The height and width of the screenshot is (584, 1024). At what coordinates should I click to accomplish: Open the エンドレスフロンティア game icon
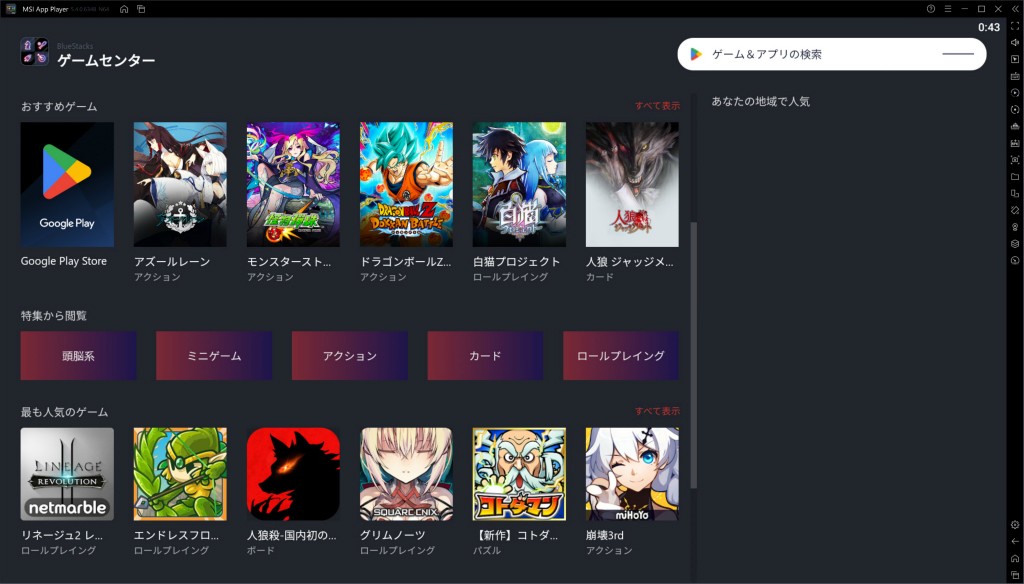coord(180,474)
